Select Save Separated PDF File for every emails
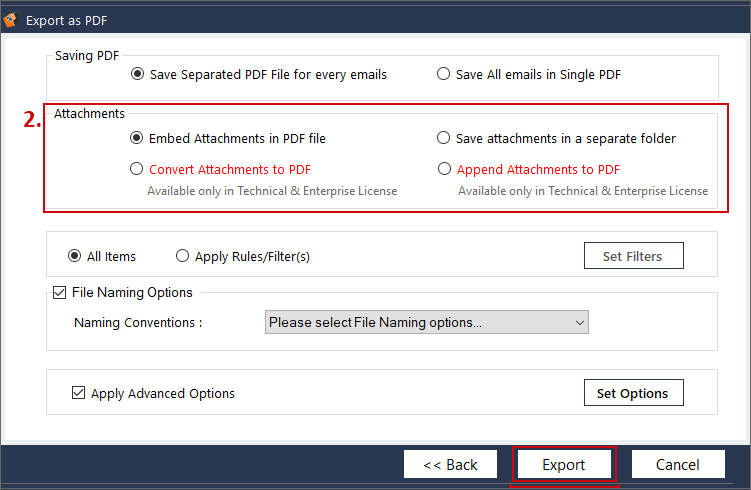 pos(137,74)
